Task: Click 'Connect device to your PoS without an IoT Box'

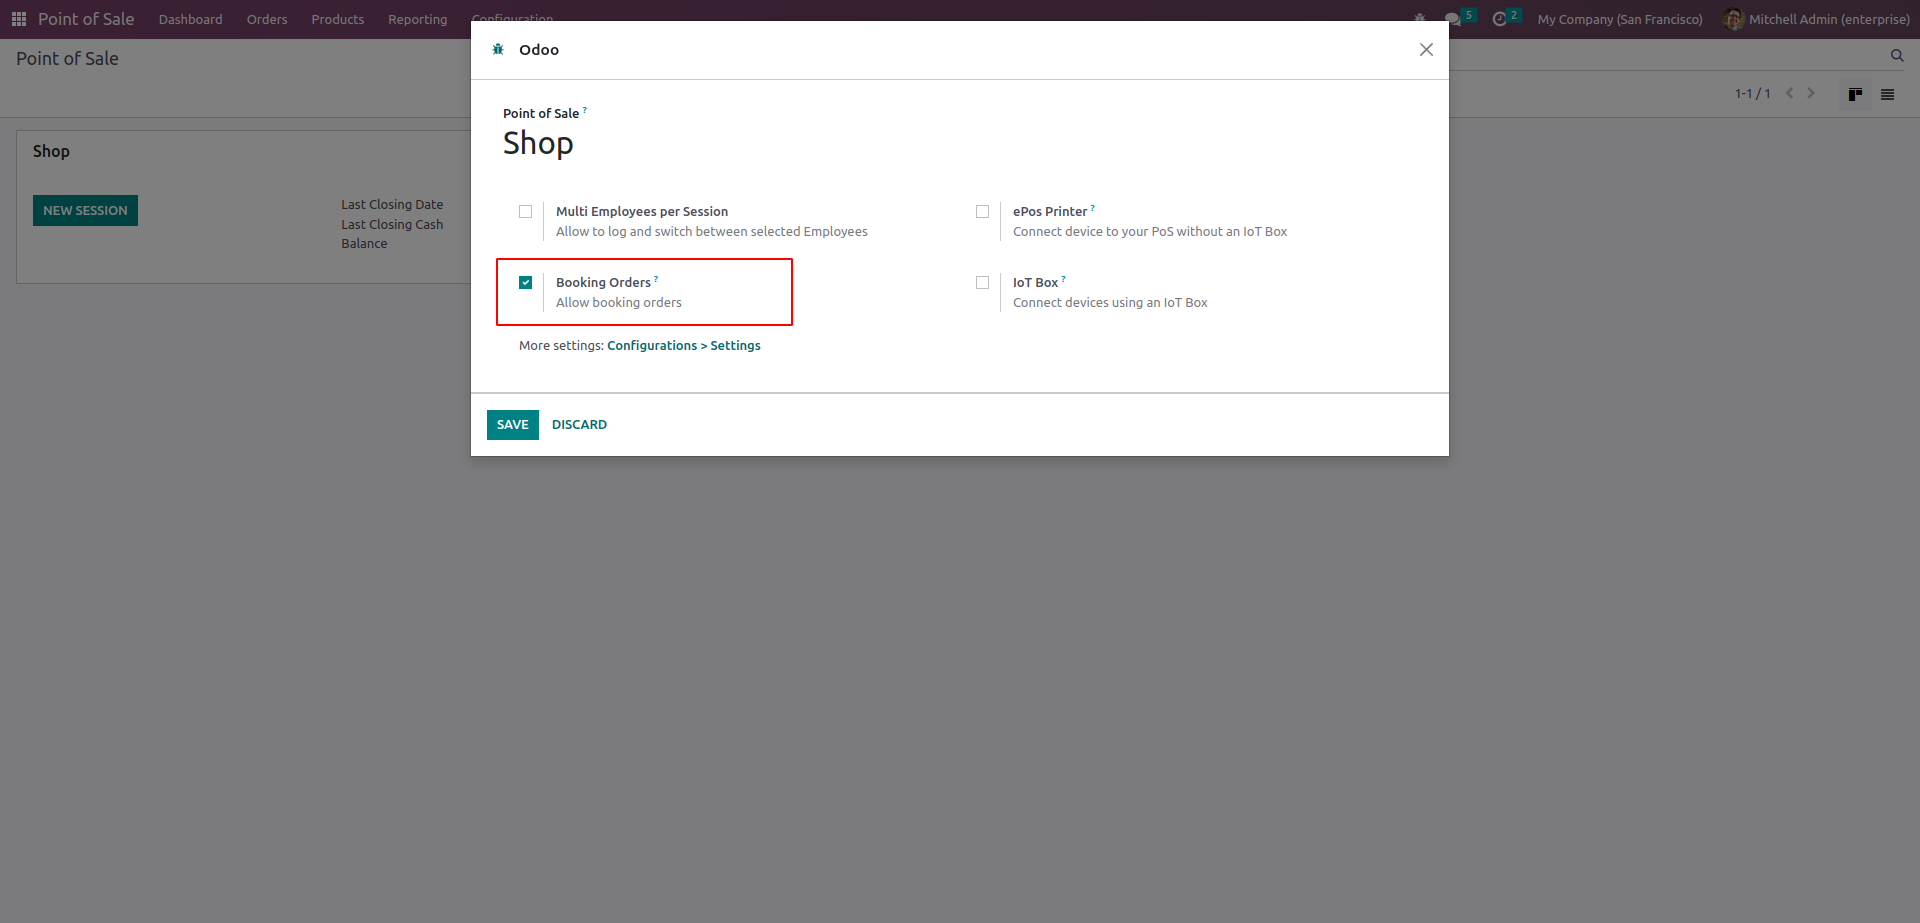Action: click(x=1150, y=232)
